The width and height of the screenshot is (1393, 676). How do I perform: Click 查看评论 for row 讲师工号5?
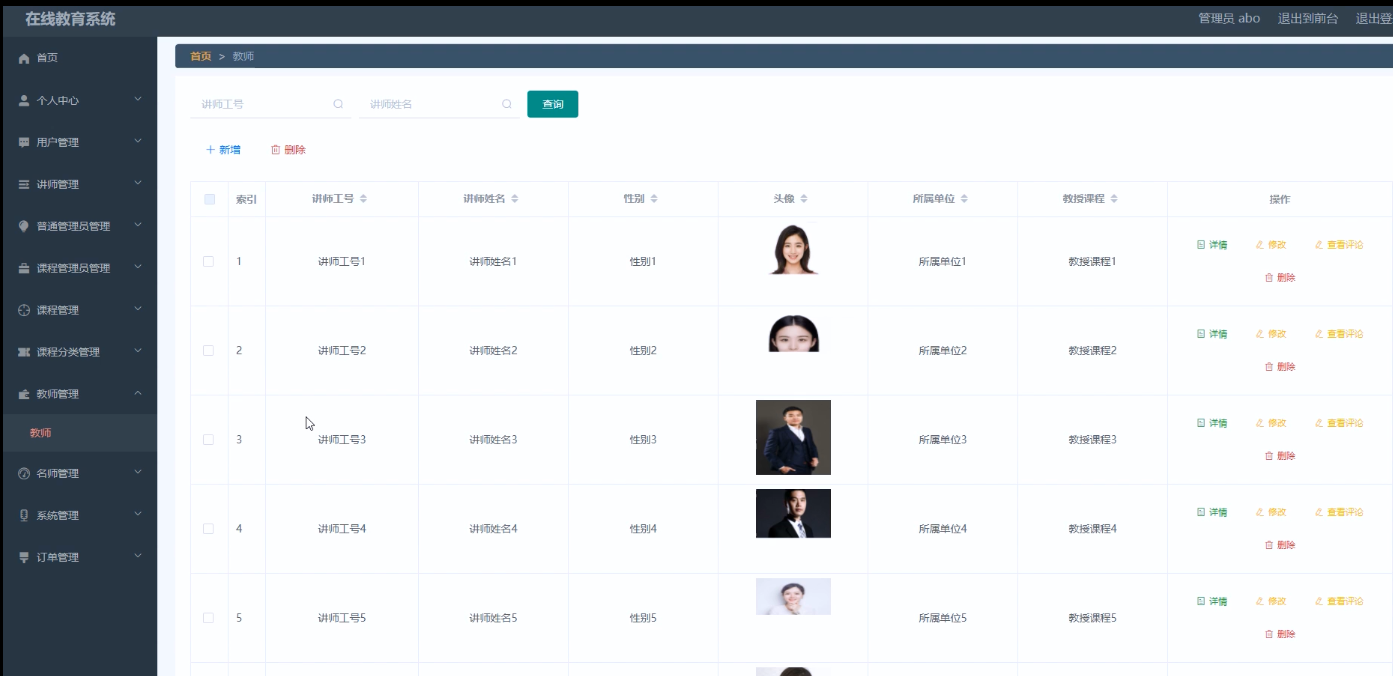point(1339,602)
